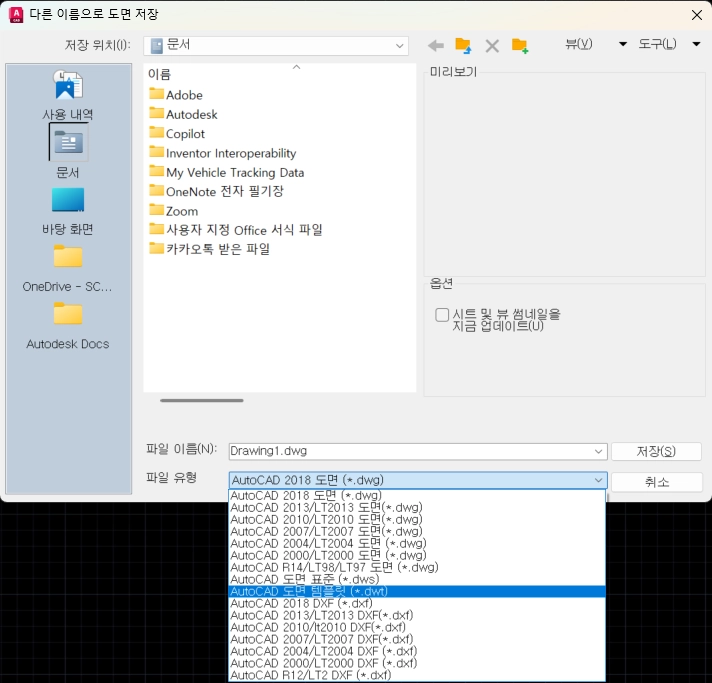Go up one folder level
This screenshot has height=683, width=712.
(463, 45)
